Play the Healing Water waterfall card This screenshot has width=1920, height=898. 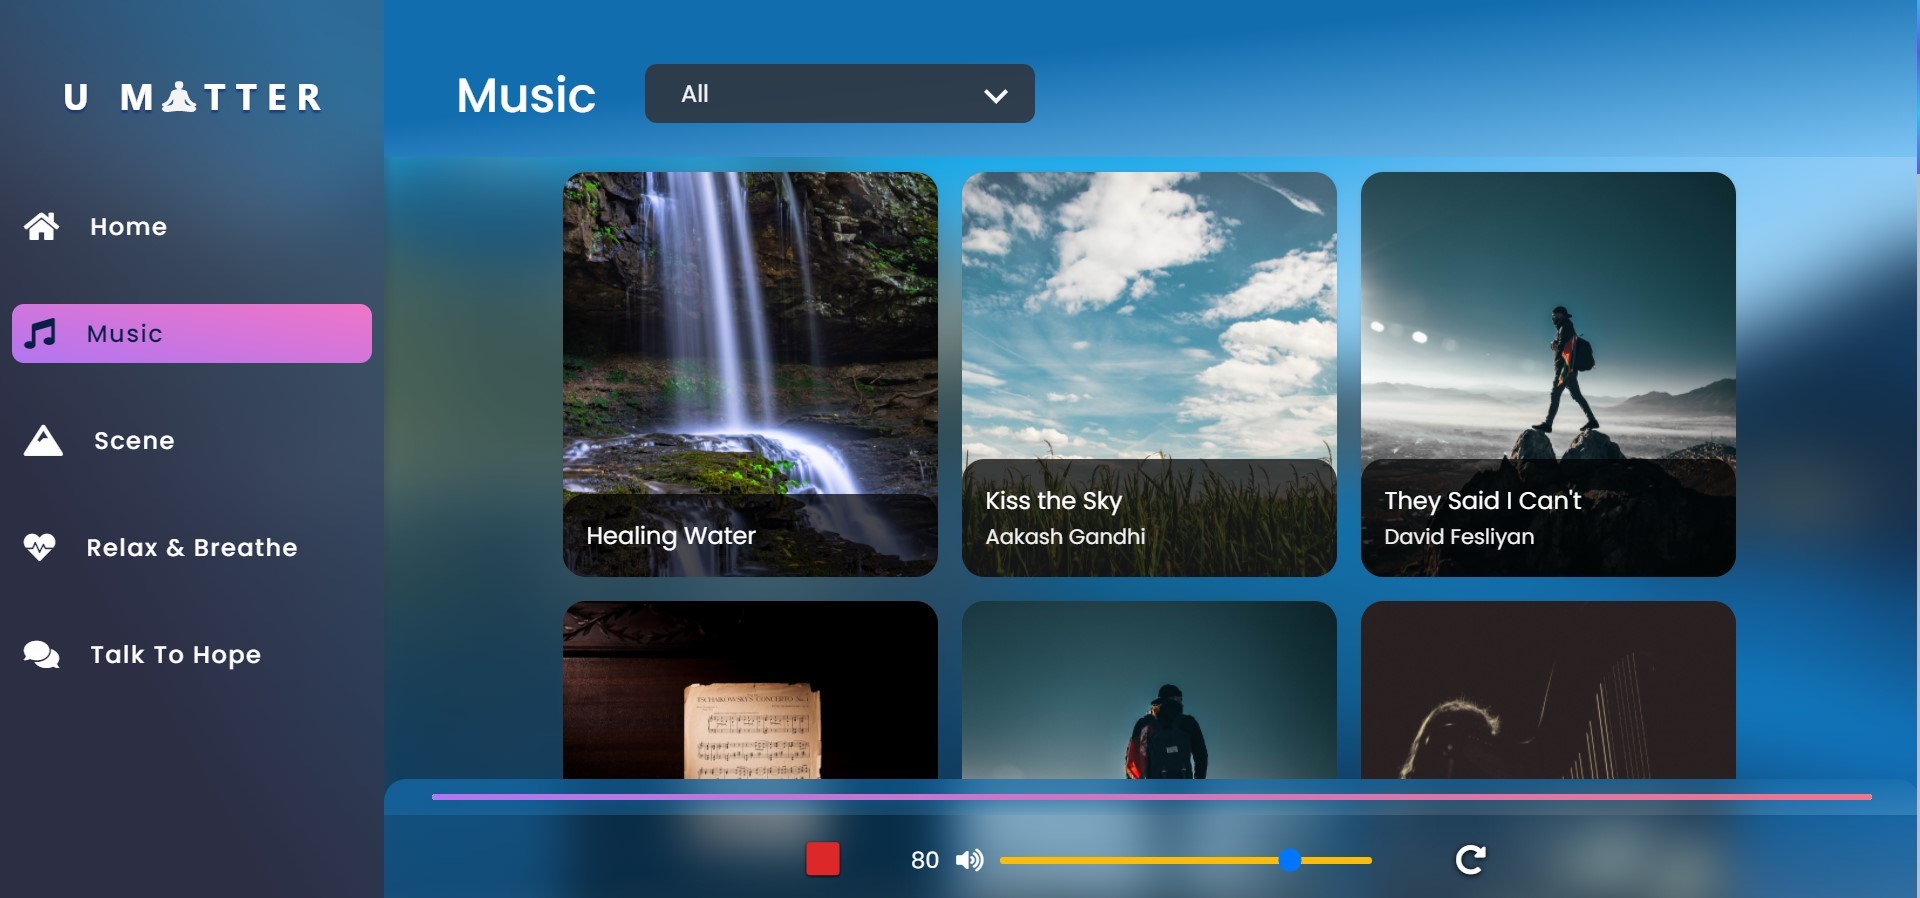tap(750, 374)
